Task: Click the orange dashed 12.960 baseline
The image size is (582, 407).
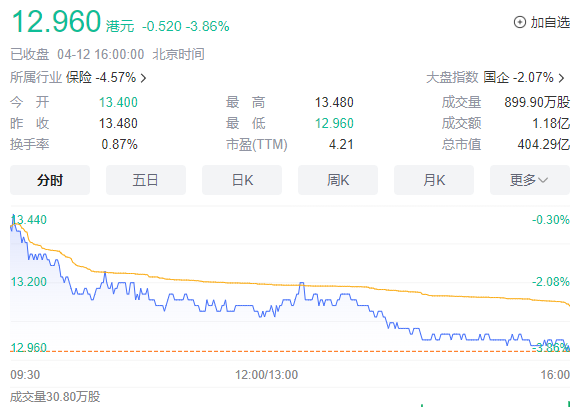Action: [x=290, y=351]
